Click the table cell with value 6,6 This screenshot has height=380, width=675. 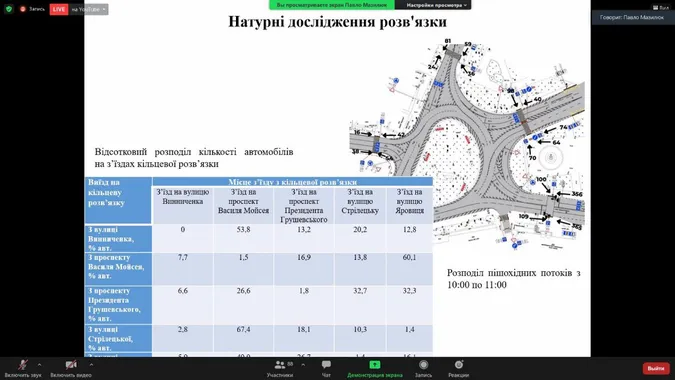coord(183,305)
